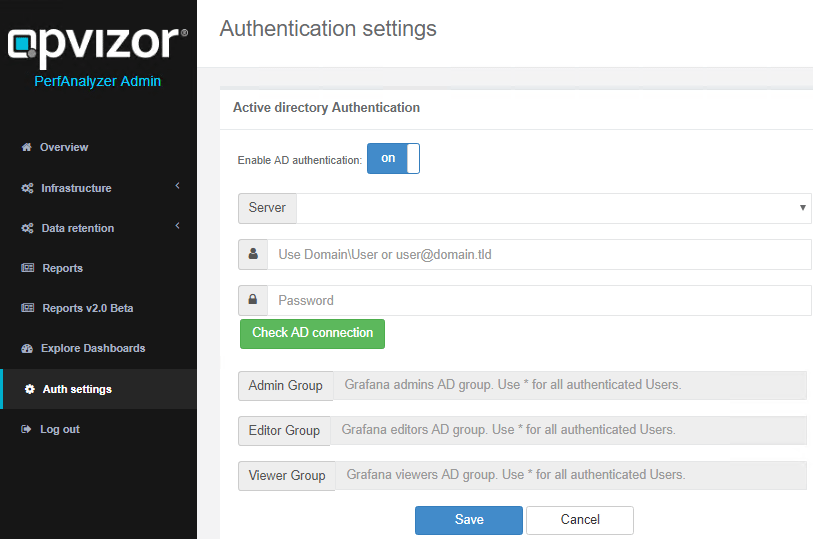Click the Explore Dashboards gauge icon
Viewport: 813px width, 539px height.
point(27,349)
